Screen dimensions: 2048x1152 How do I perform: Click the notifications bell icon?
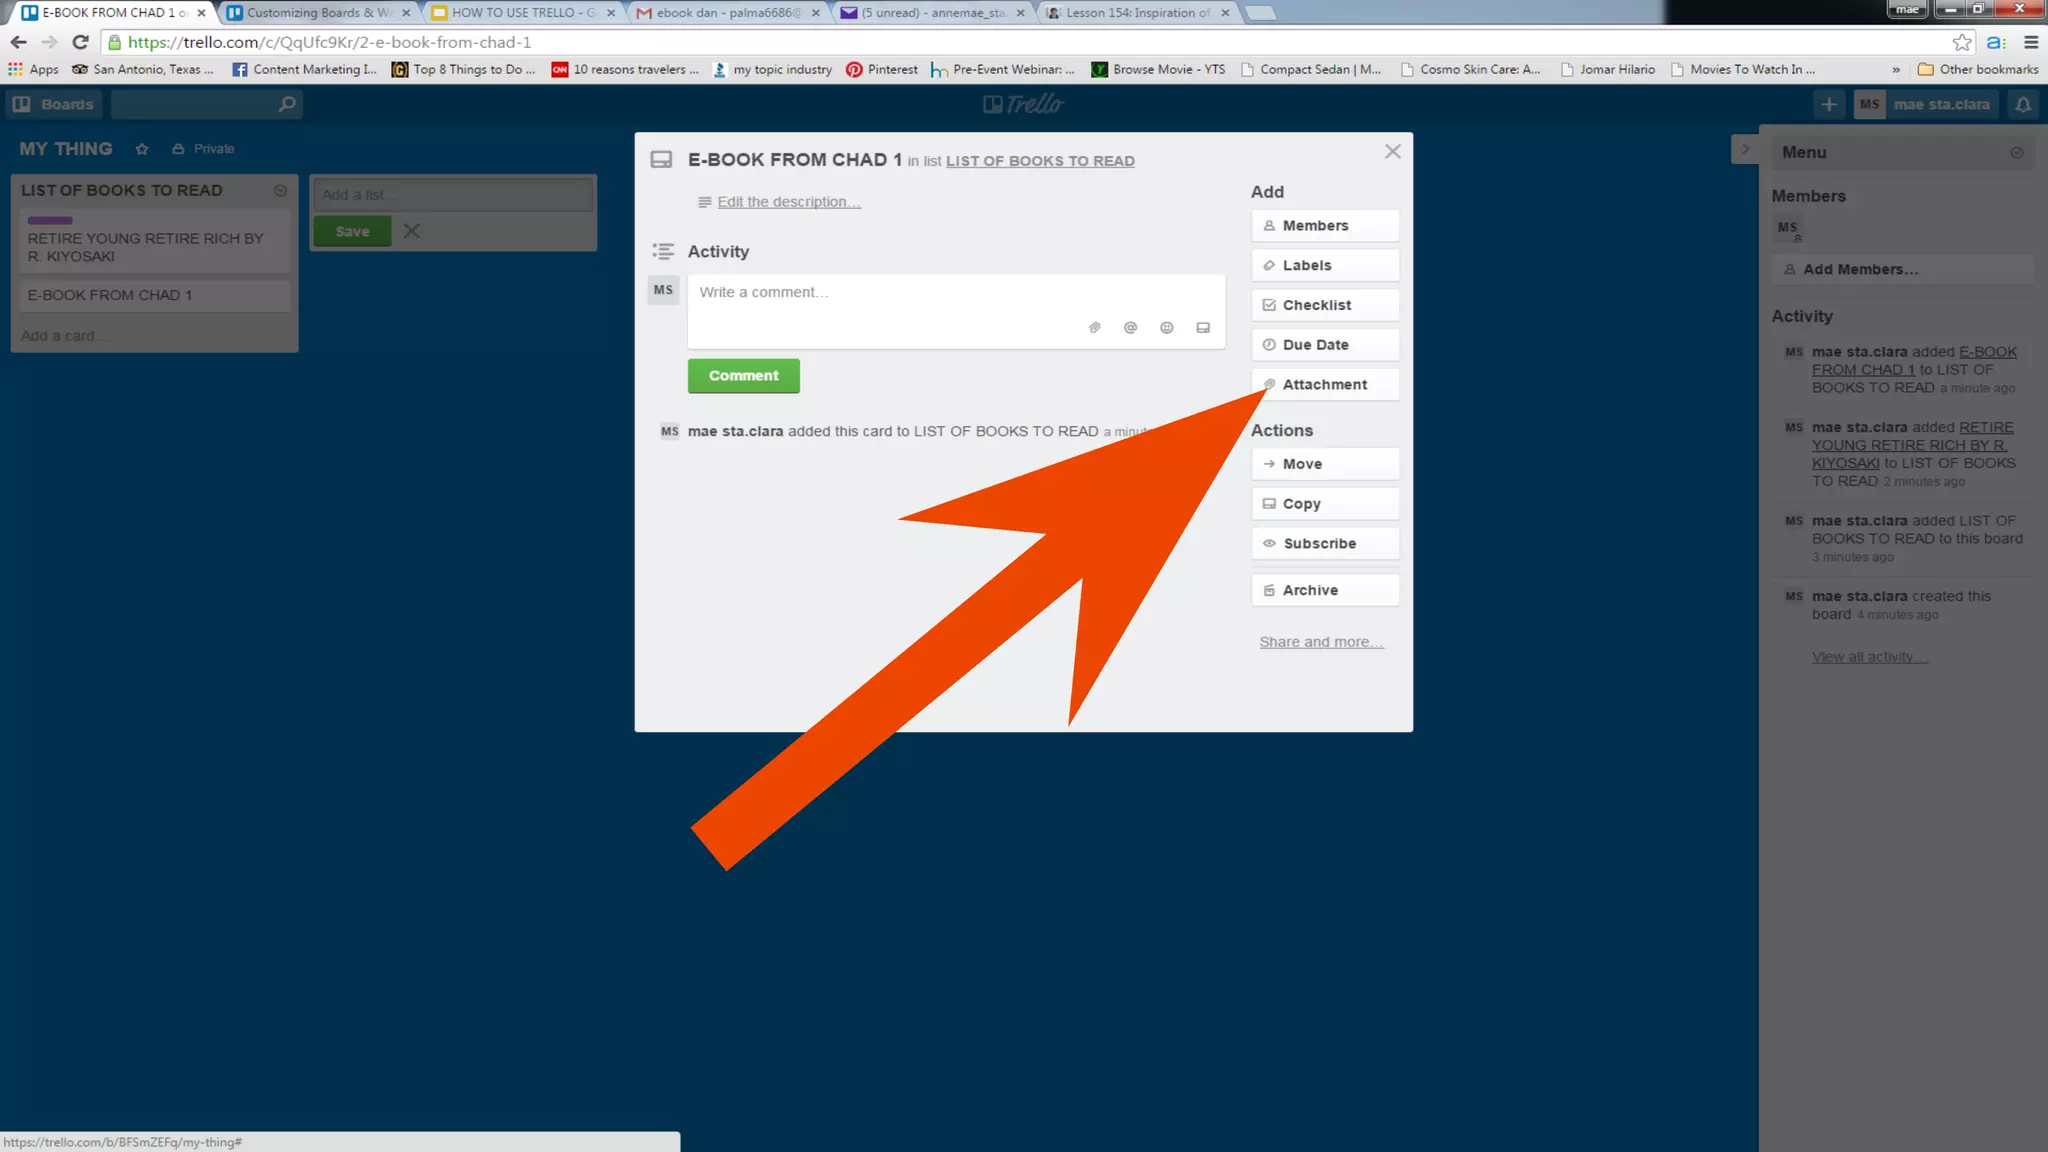pyautogui.click(x=2023, y=104)
